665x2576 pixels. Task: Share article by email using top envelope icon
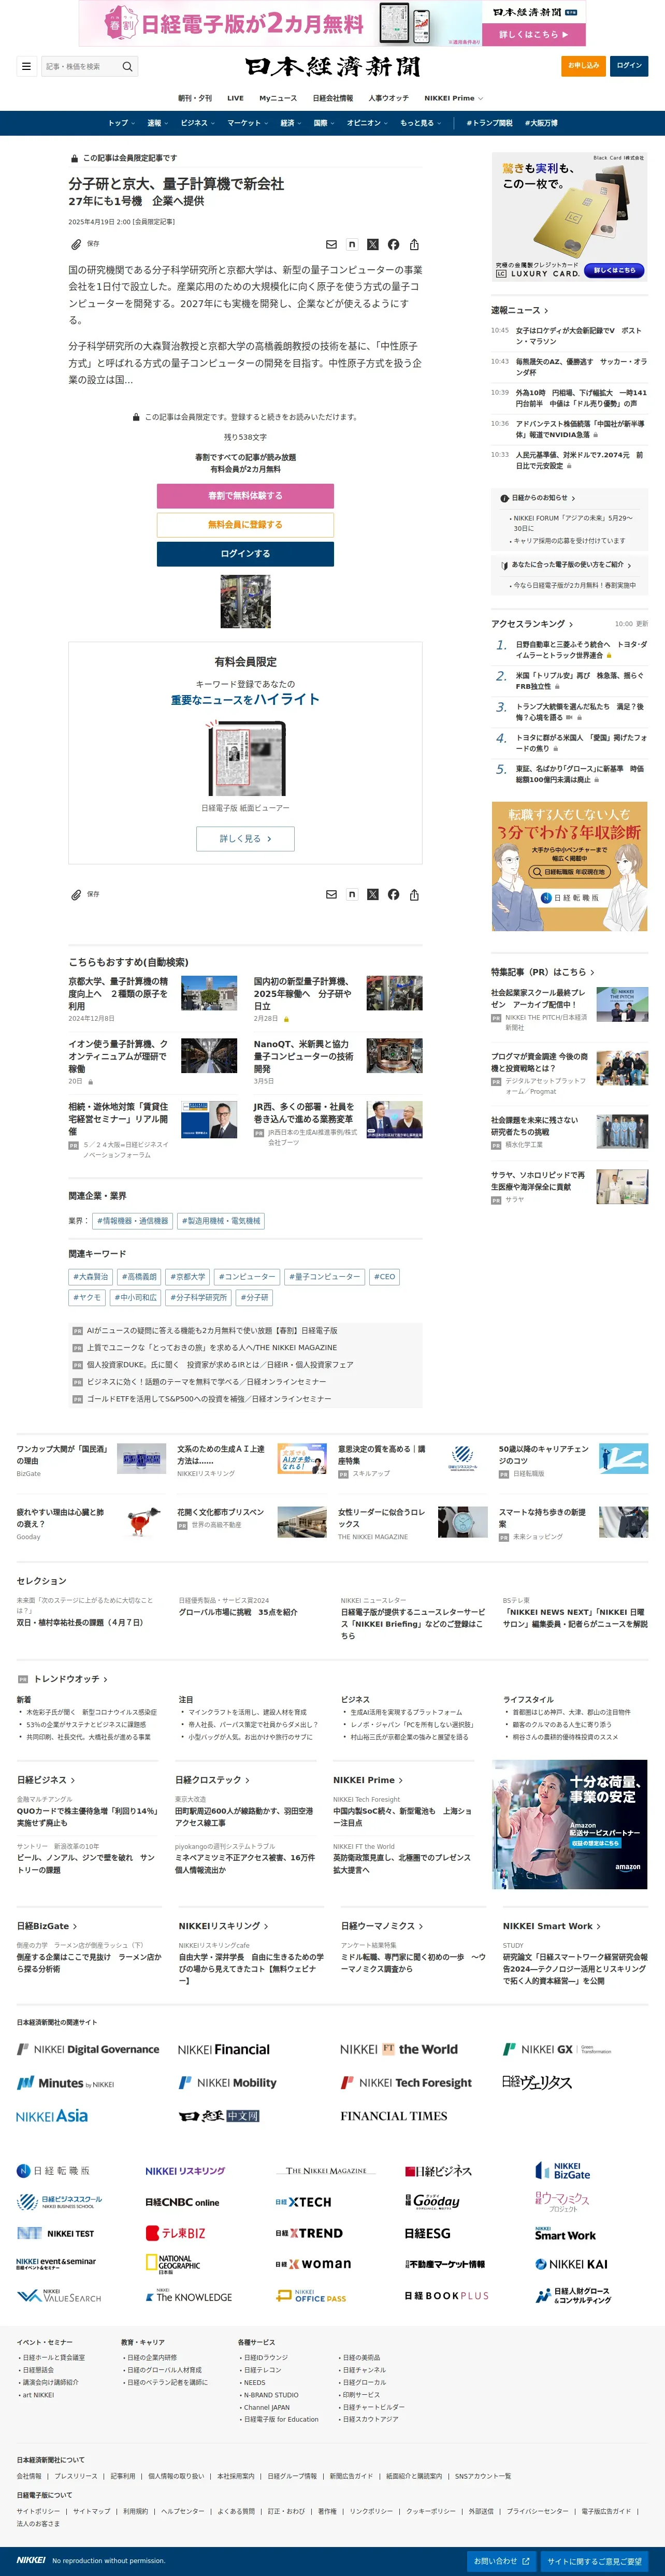point(331,244)
